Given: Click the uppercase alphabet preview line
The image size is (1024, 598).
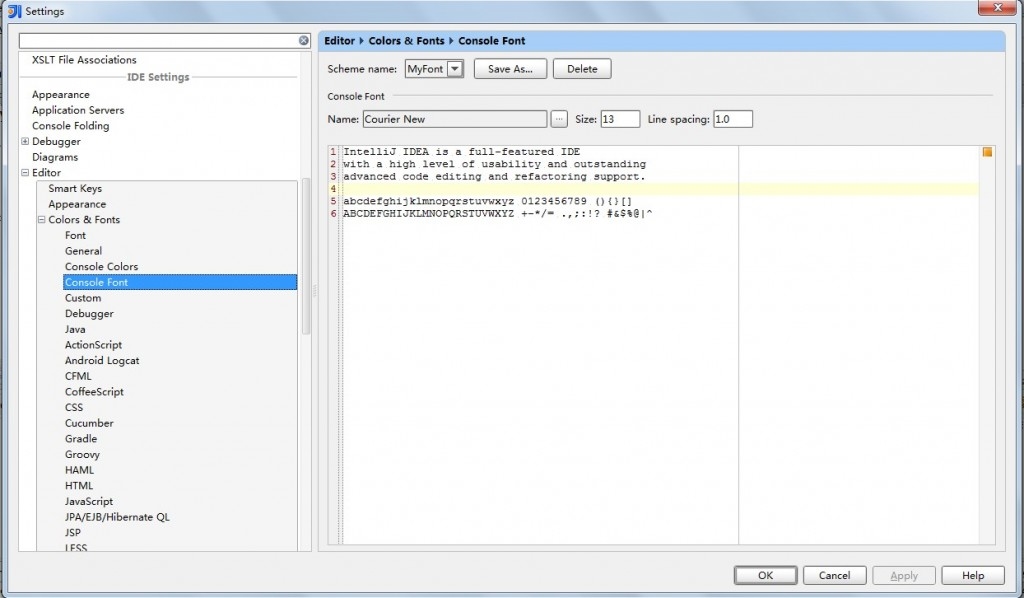Looking at the screenshot, I should click(498, 214).
